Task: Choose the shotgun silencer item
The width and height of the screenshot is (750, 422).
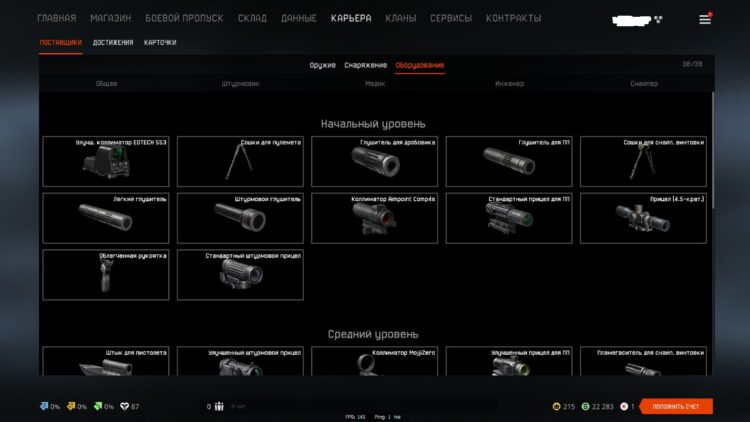Action: click(x=375, y=161)
